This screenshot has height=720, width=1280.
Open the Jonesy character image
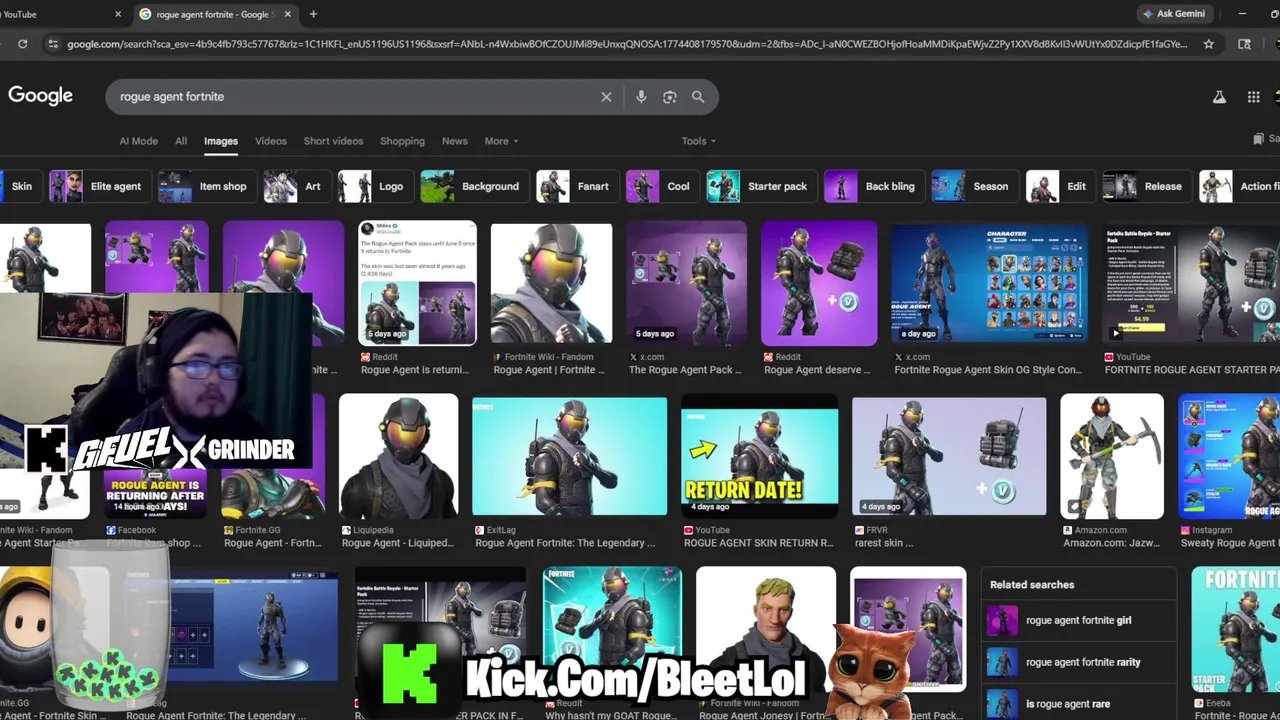[x=766, y=629]
